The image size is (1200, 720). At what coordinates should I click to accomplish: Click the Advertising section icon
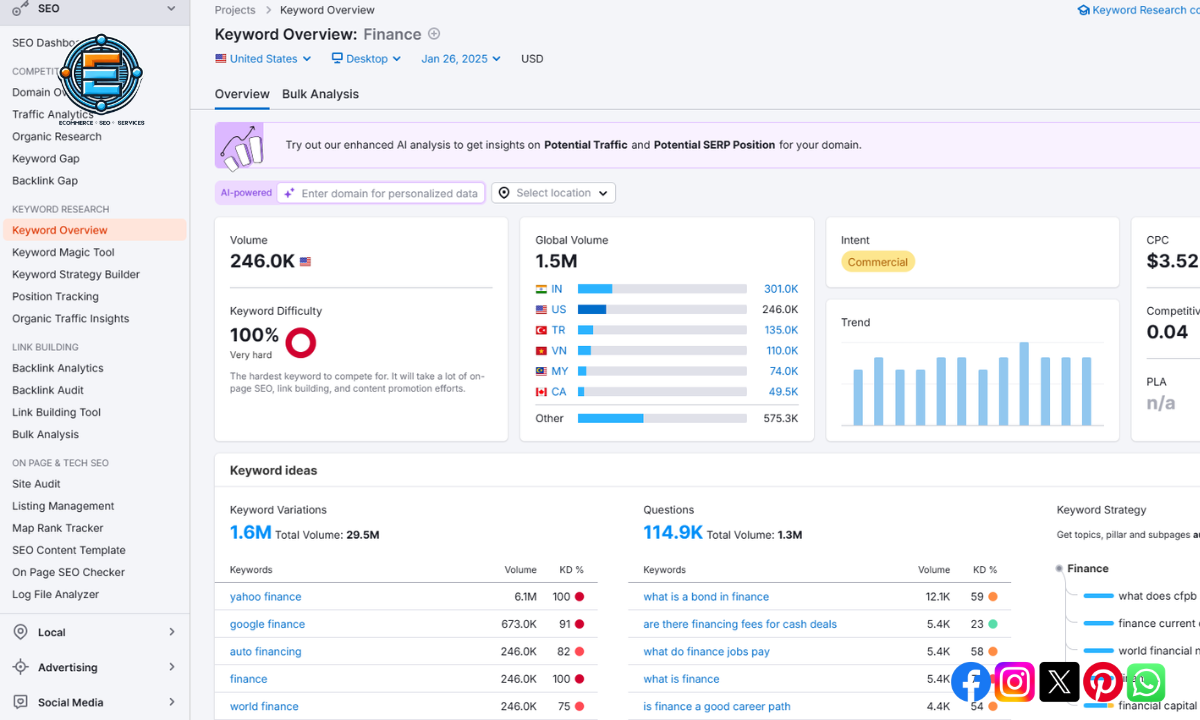point(22,666)
